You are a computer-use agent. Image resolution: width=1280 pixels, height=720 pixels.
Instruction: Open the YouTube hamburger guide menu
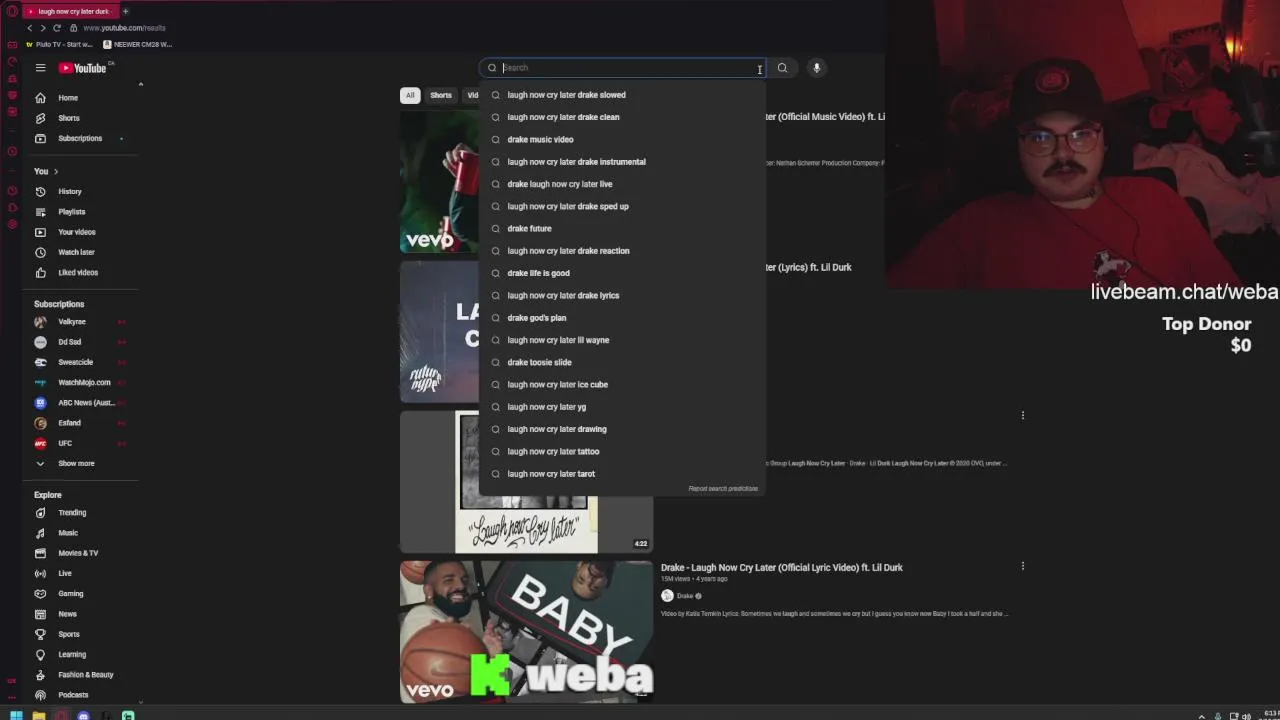(x=40, y=68)
